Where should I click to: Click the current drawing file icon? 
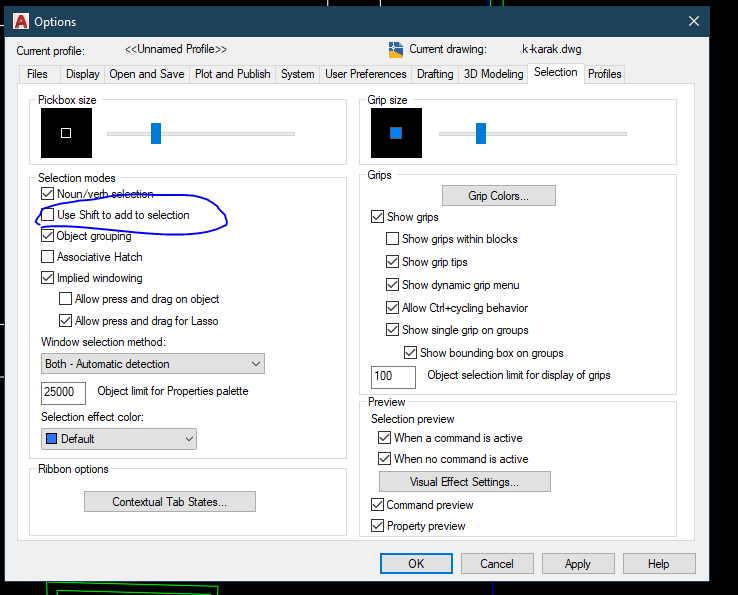(x=395, y=49)
